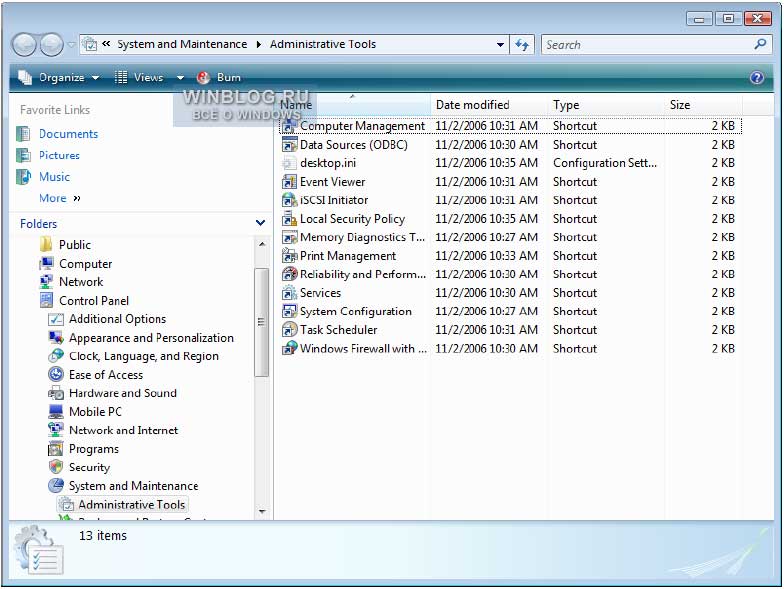Viewport: 784px width, 589px height.
Task: Click the Windows Firewall shortcut icon
Action: (x=289, y=348)
